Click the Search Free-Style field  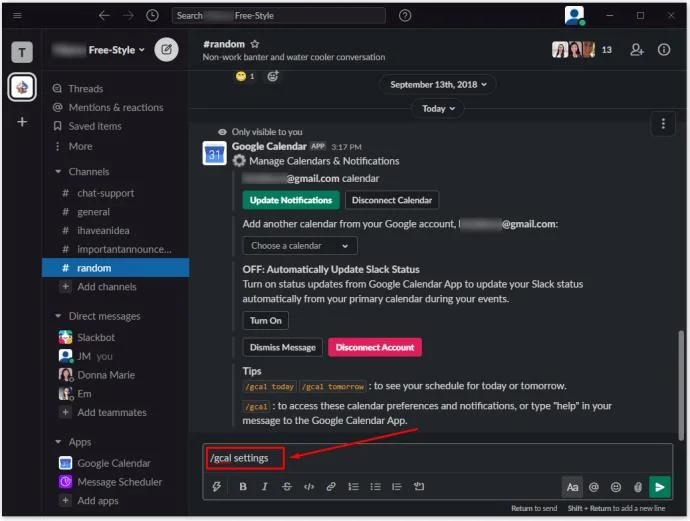[x=279, y=16]
